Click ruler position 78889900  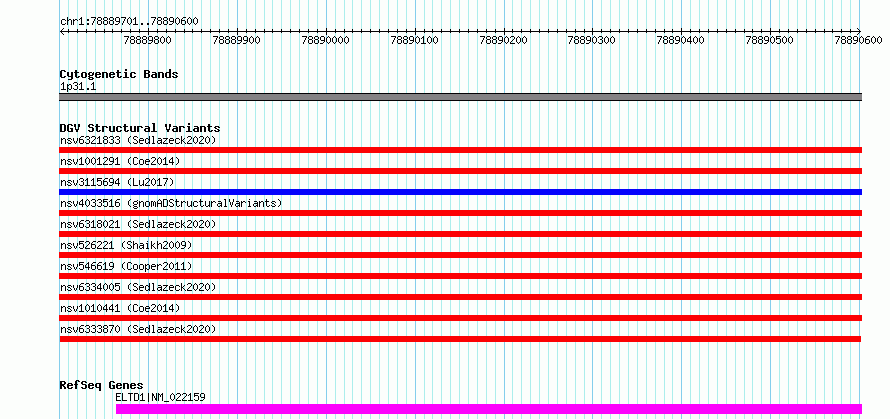[237, 40]
